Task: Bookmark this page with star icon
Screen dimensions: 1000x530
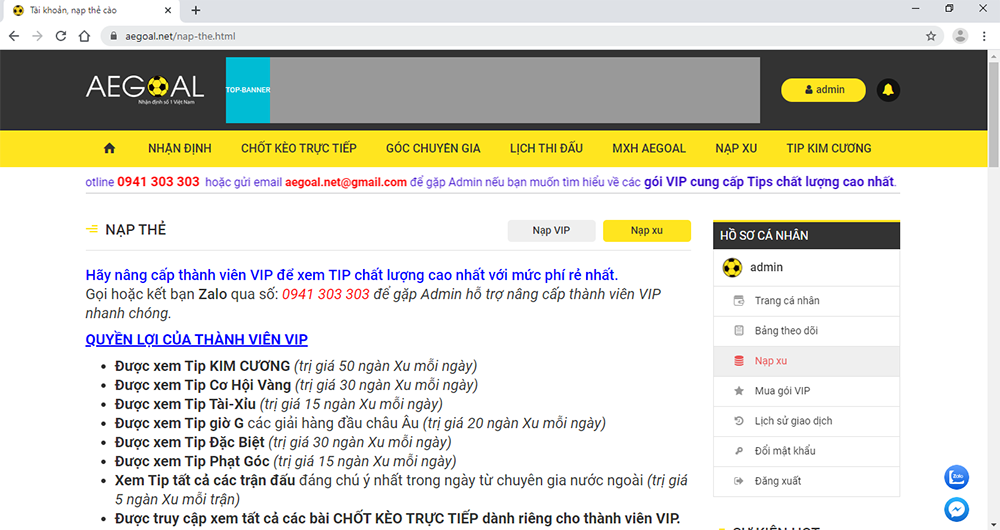Action: pos(931,36)
